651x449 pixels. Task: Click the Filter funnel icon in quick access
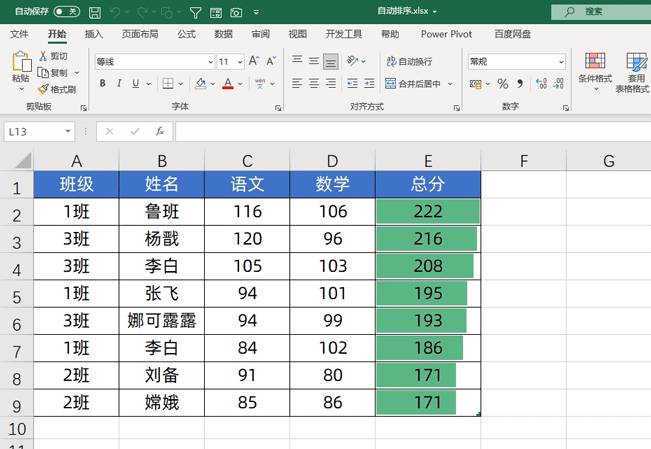[x=195, y=13]
